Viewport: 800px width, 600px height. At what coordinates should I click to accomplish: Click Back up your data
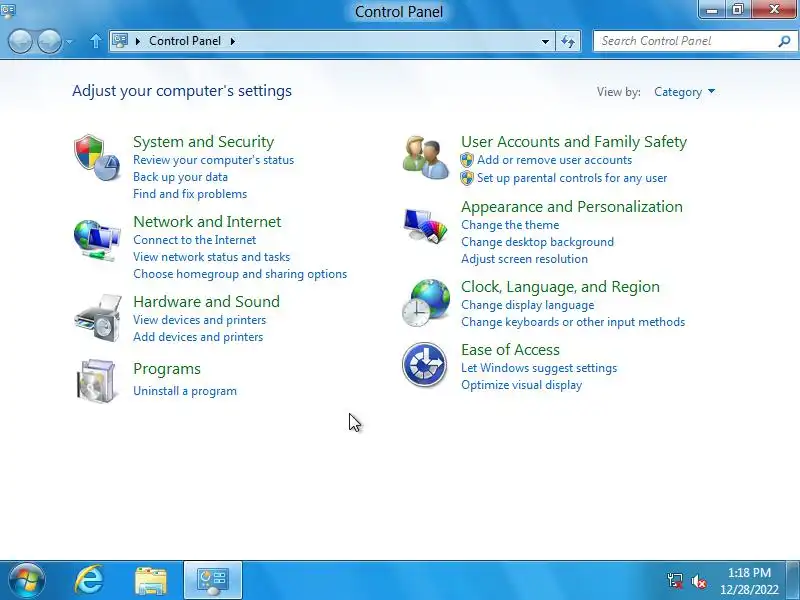181,177
